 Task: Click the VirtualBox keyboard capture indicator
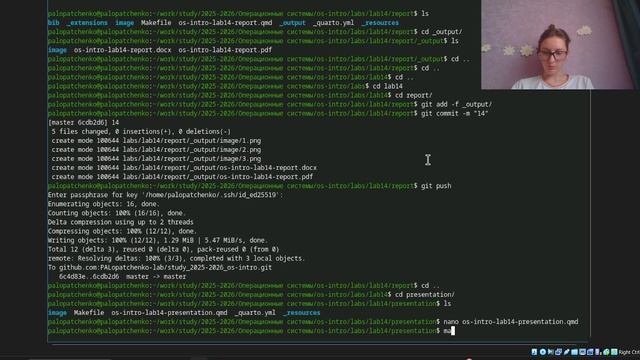[x=614, y=352]
